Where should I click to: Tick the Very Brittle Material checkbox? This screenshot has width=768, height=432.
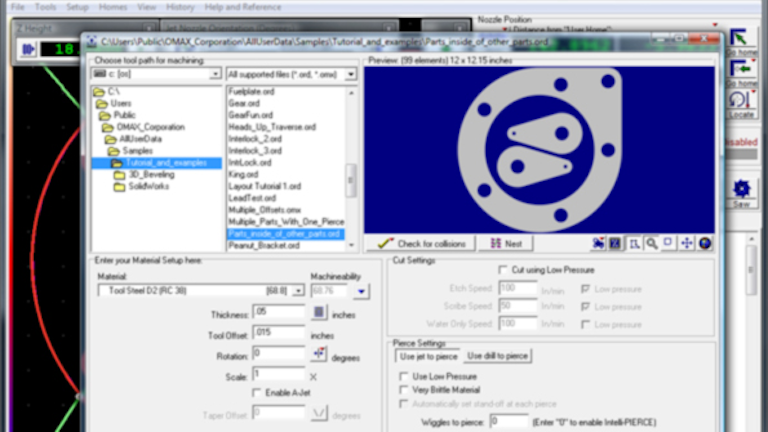(x=404, y=390)
